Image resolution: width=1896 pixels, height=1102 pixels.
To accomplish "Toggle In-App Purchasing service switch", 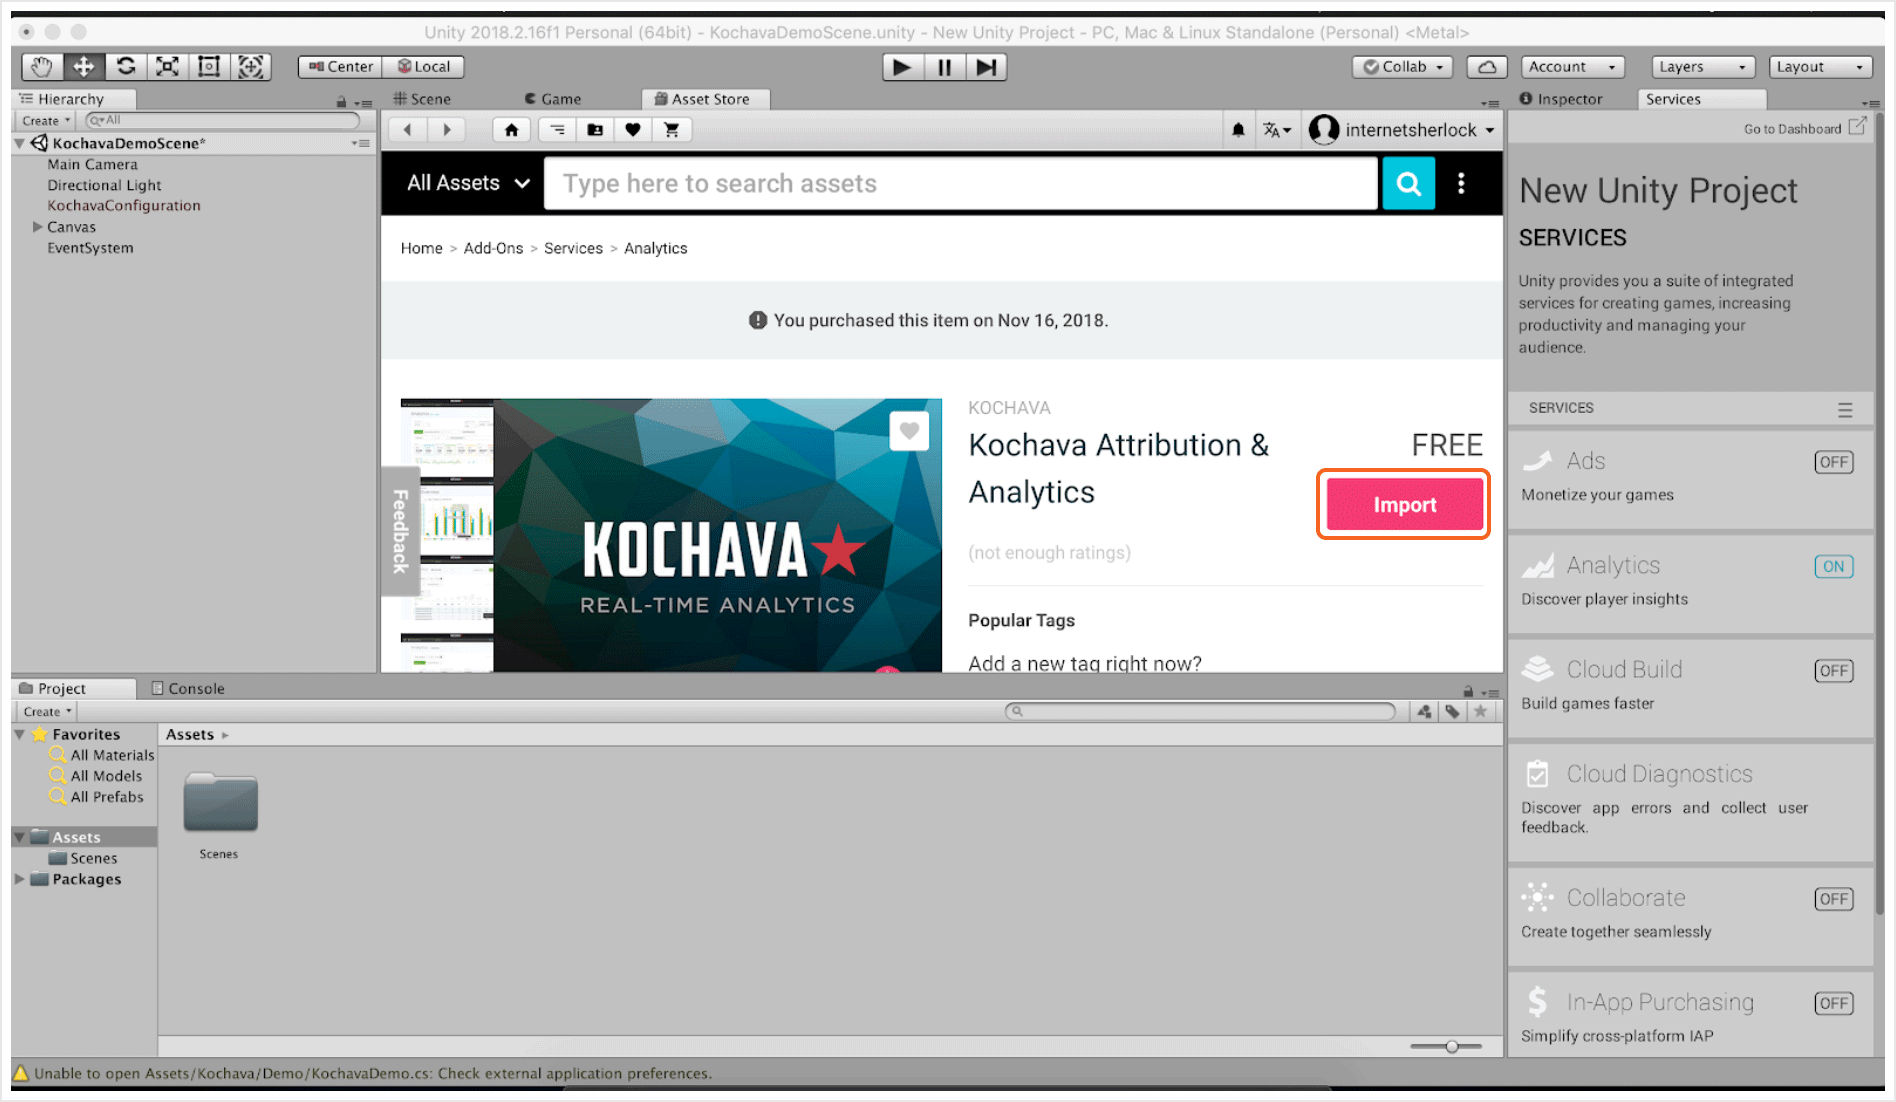I will [1834, 1004].
